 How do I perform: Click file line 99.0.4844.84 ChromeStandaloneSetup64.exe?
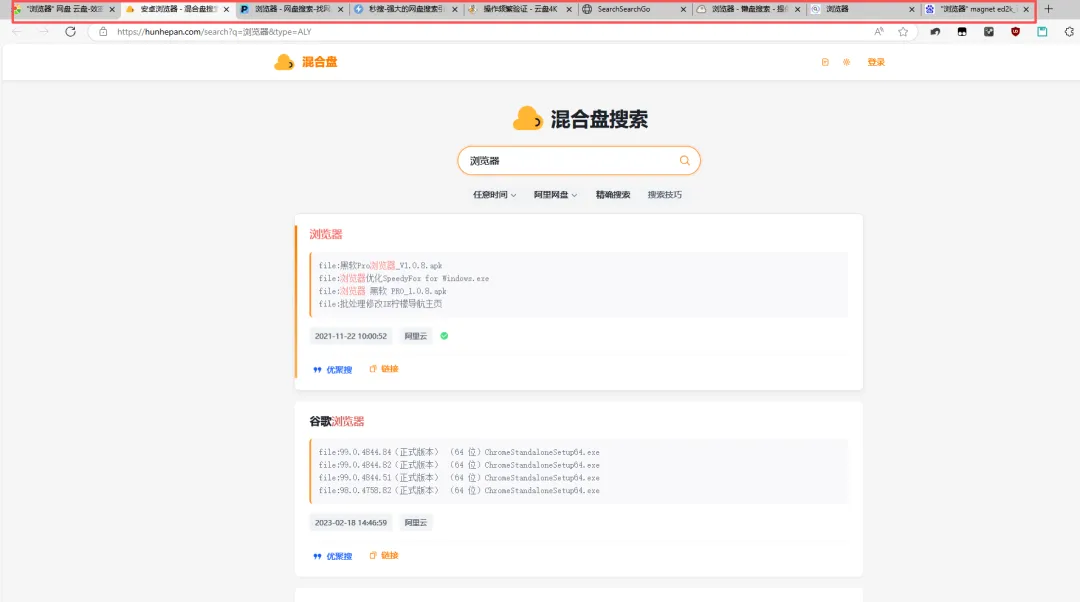pos(459,453)
